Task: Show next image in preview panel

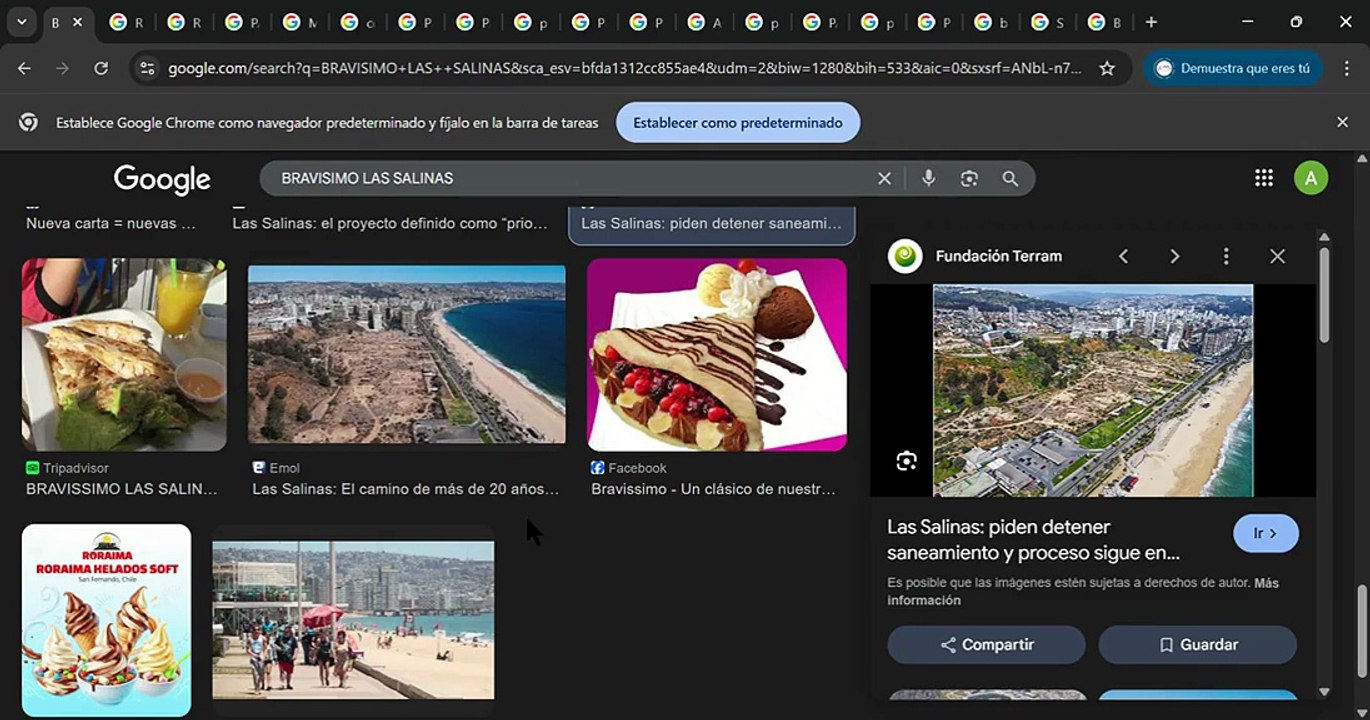Action: click(1175, 256)
